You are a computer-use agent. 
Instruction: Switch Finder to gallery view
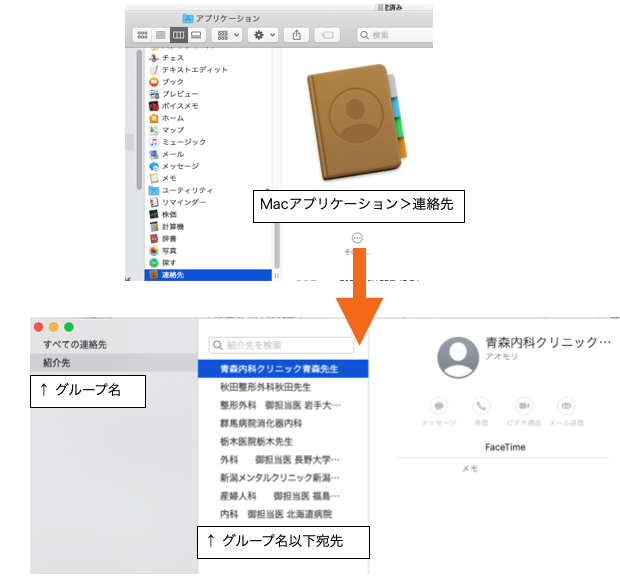coord(196,35)
